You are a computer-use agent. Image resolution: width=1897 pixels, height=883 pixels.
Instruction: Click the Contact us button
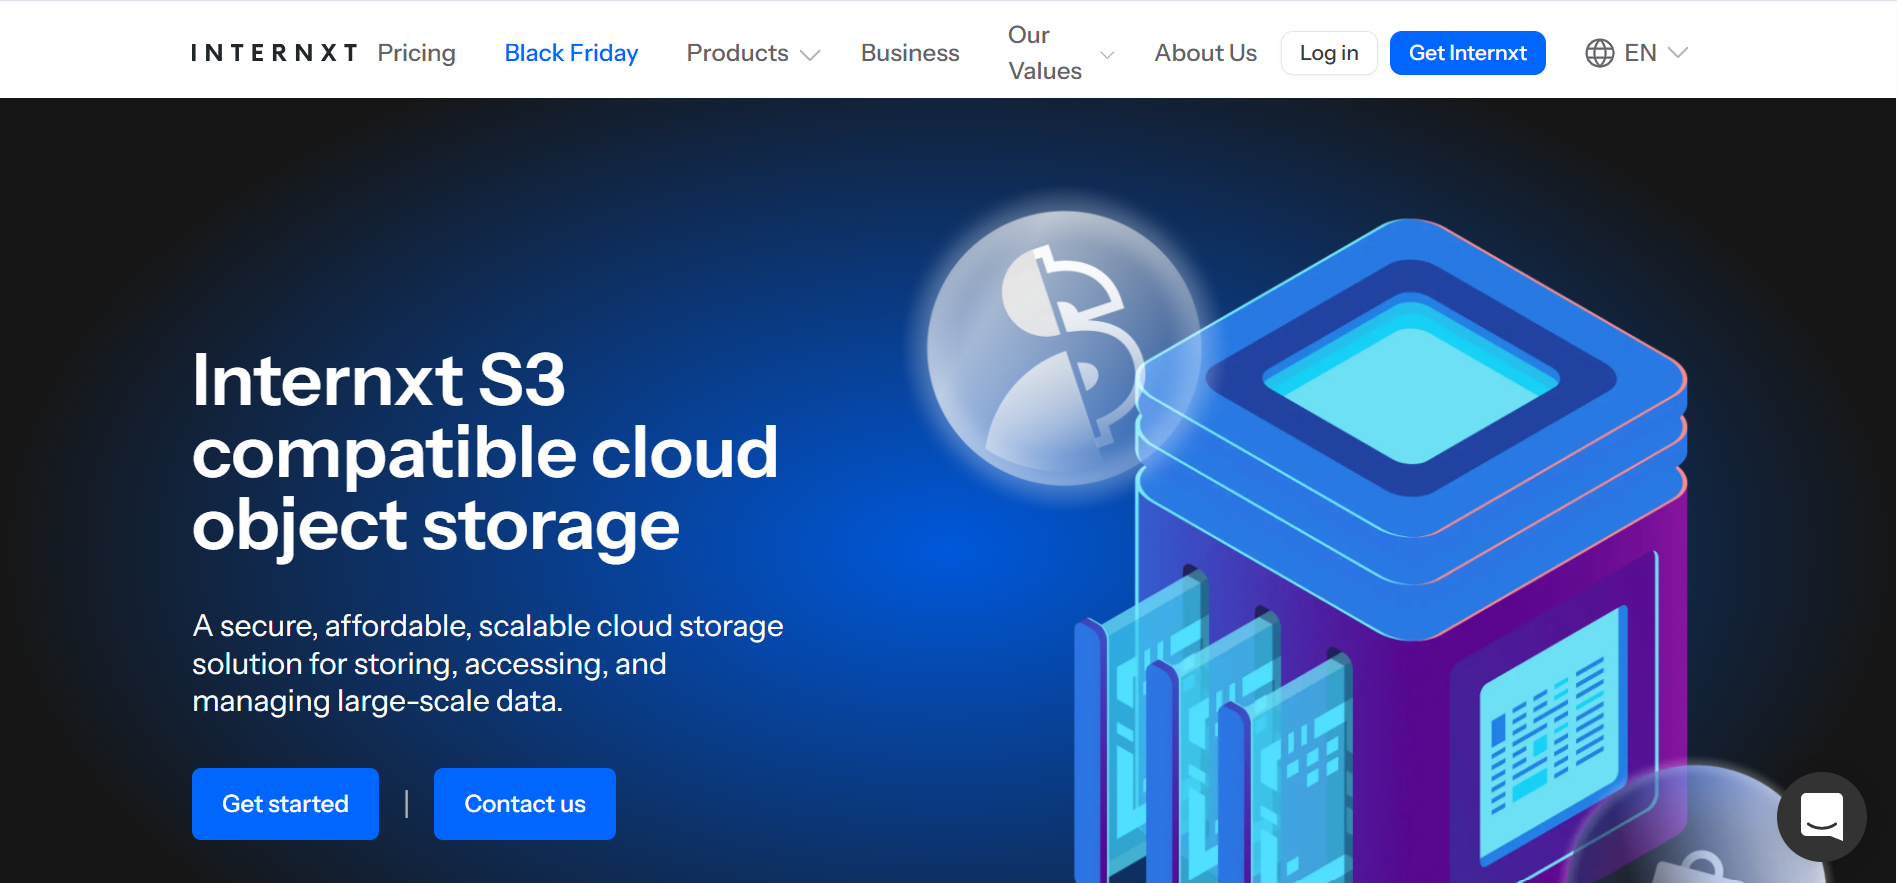coord(525,804)
